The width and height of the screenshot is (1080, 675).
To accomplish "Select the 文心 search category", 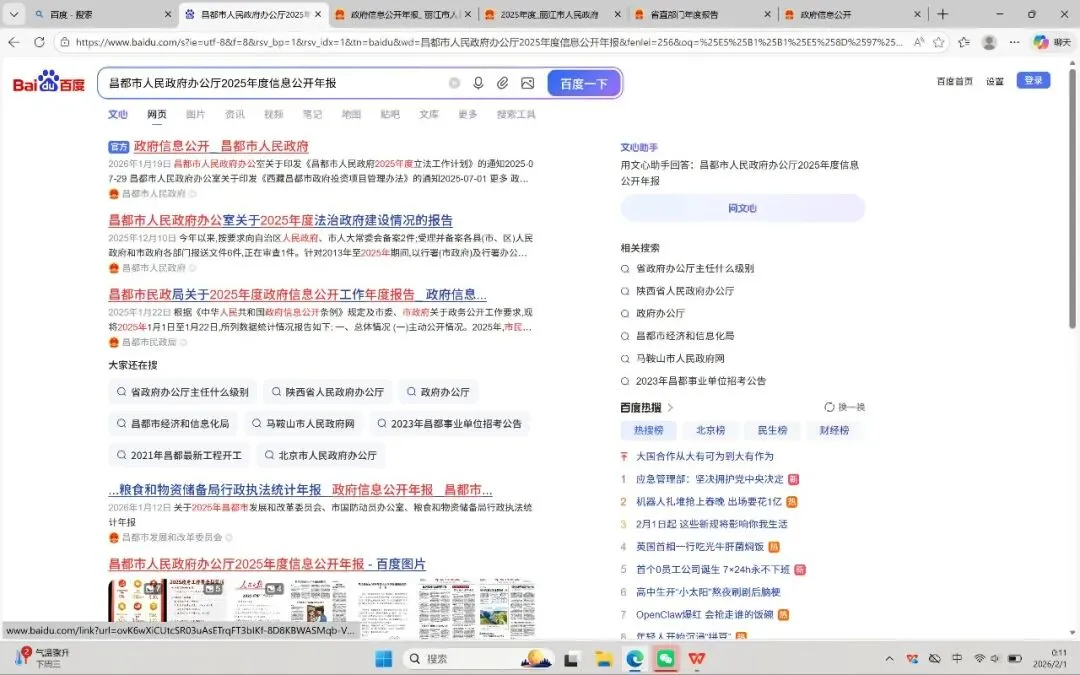I will [118, 114].
